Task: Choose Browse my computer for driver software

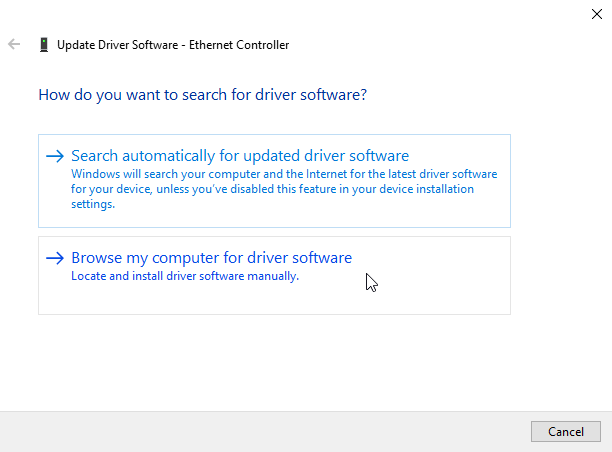Action: (x=274, y=275)
